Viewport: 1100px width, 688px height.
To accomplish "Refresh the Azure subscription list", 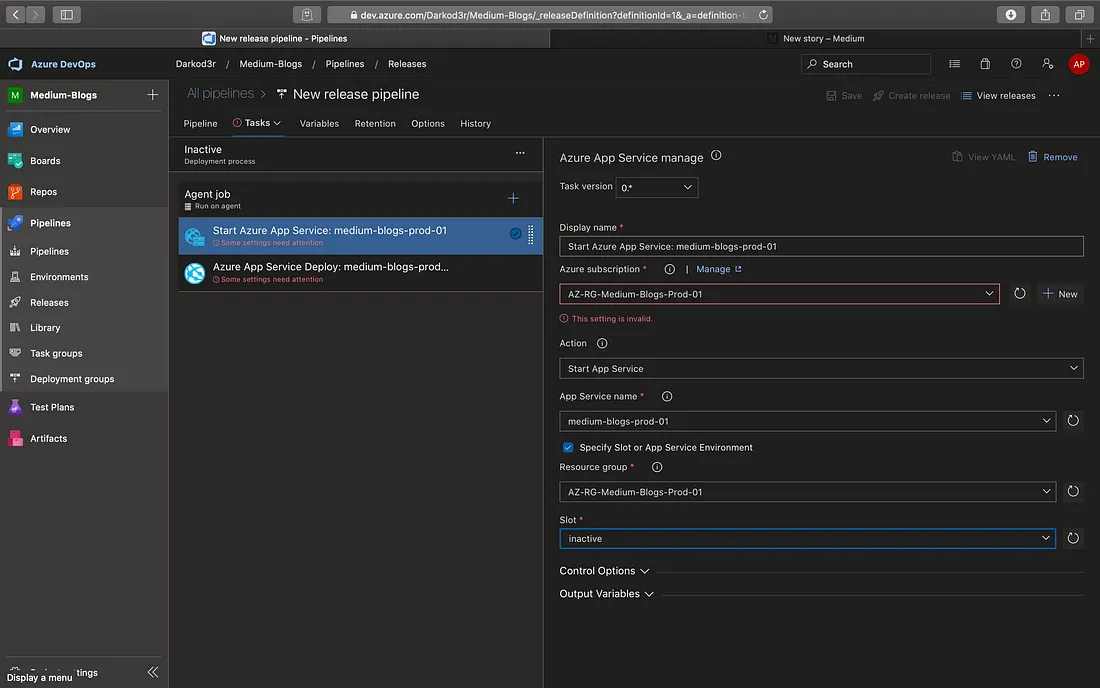I will [x=1019, y=294].
